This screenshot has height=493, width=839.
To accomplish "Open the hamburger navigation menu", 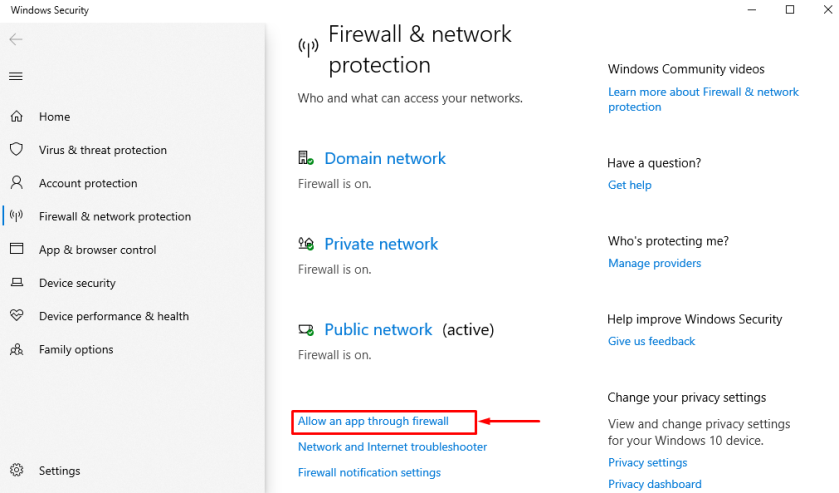I will [15, 76].
